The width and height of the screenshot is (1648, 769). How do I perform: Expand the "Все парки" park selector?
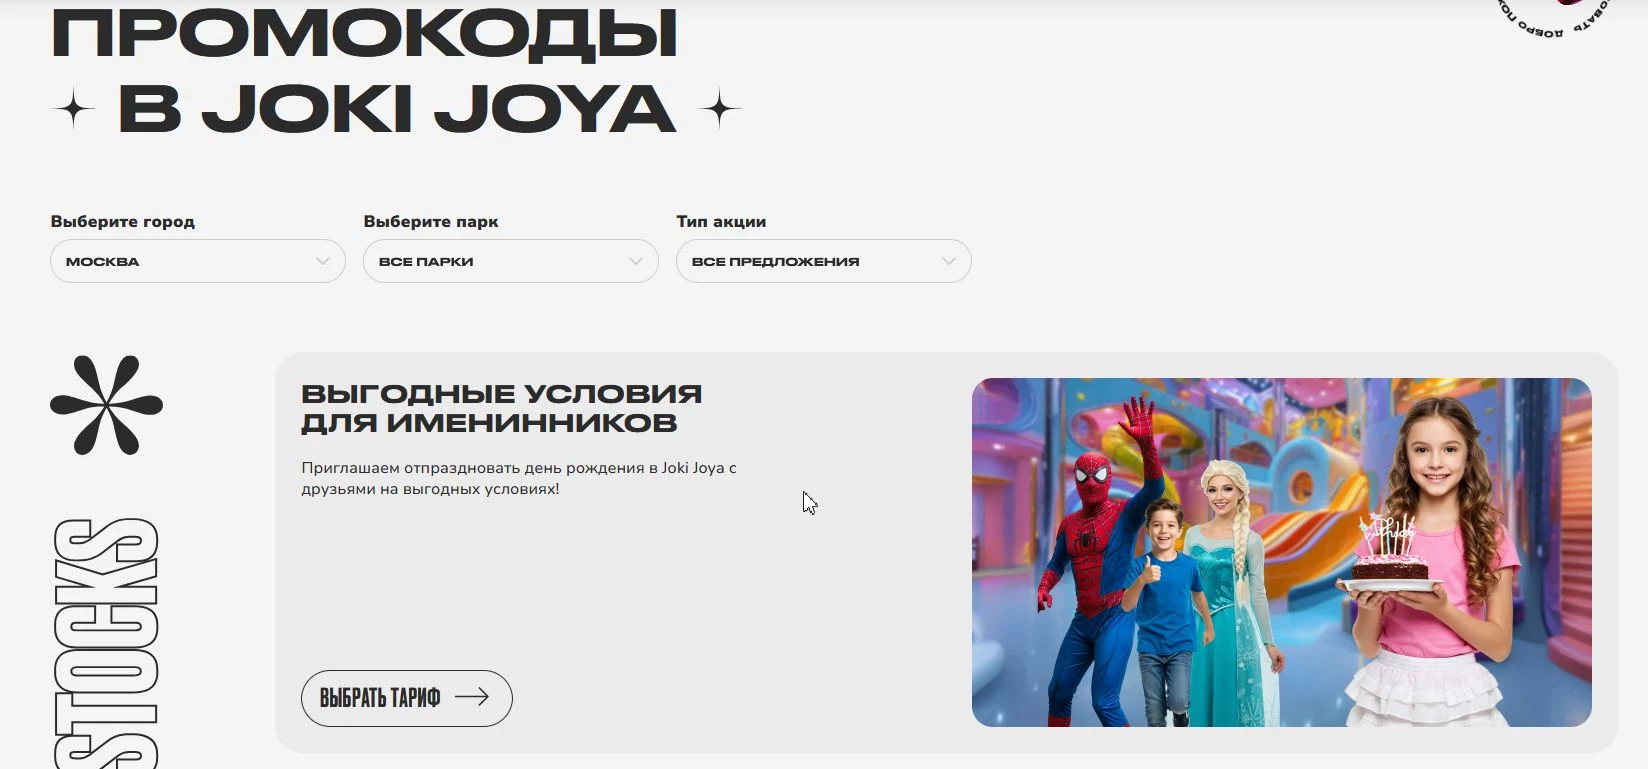click(510, 261)
